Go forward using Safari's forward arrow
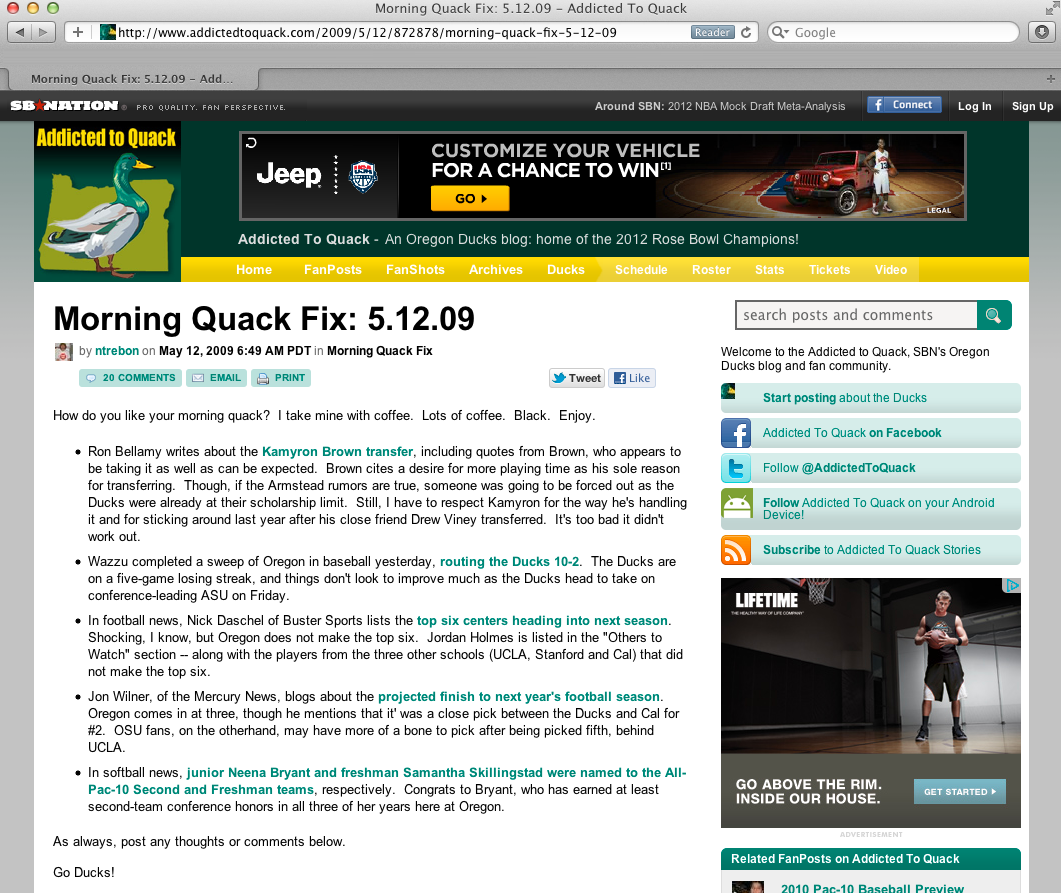Screen dimensions: 1061x893 click(x=43, y=32)
